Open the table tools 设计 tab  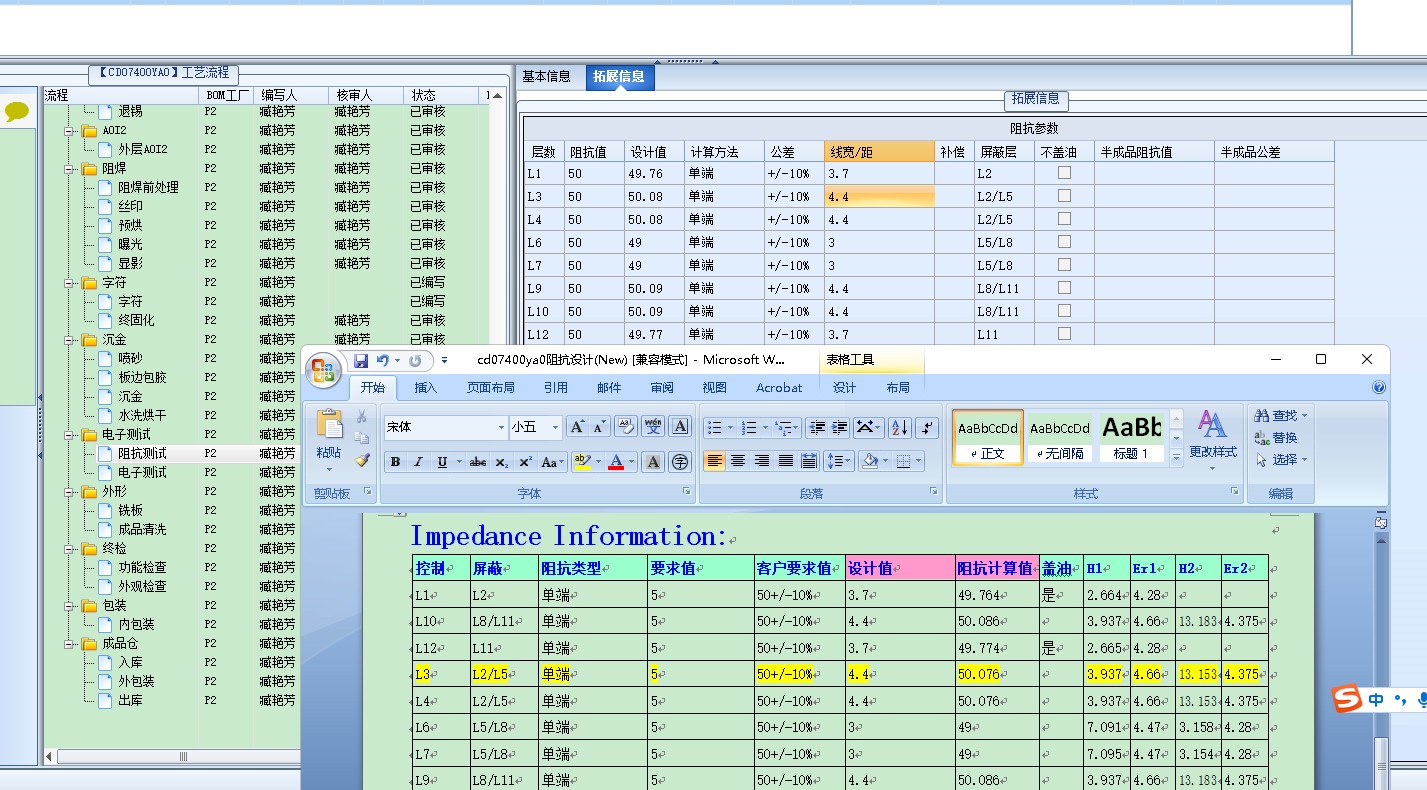845,388
